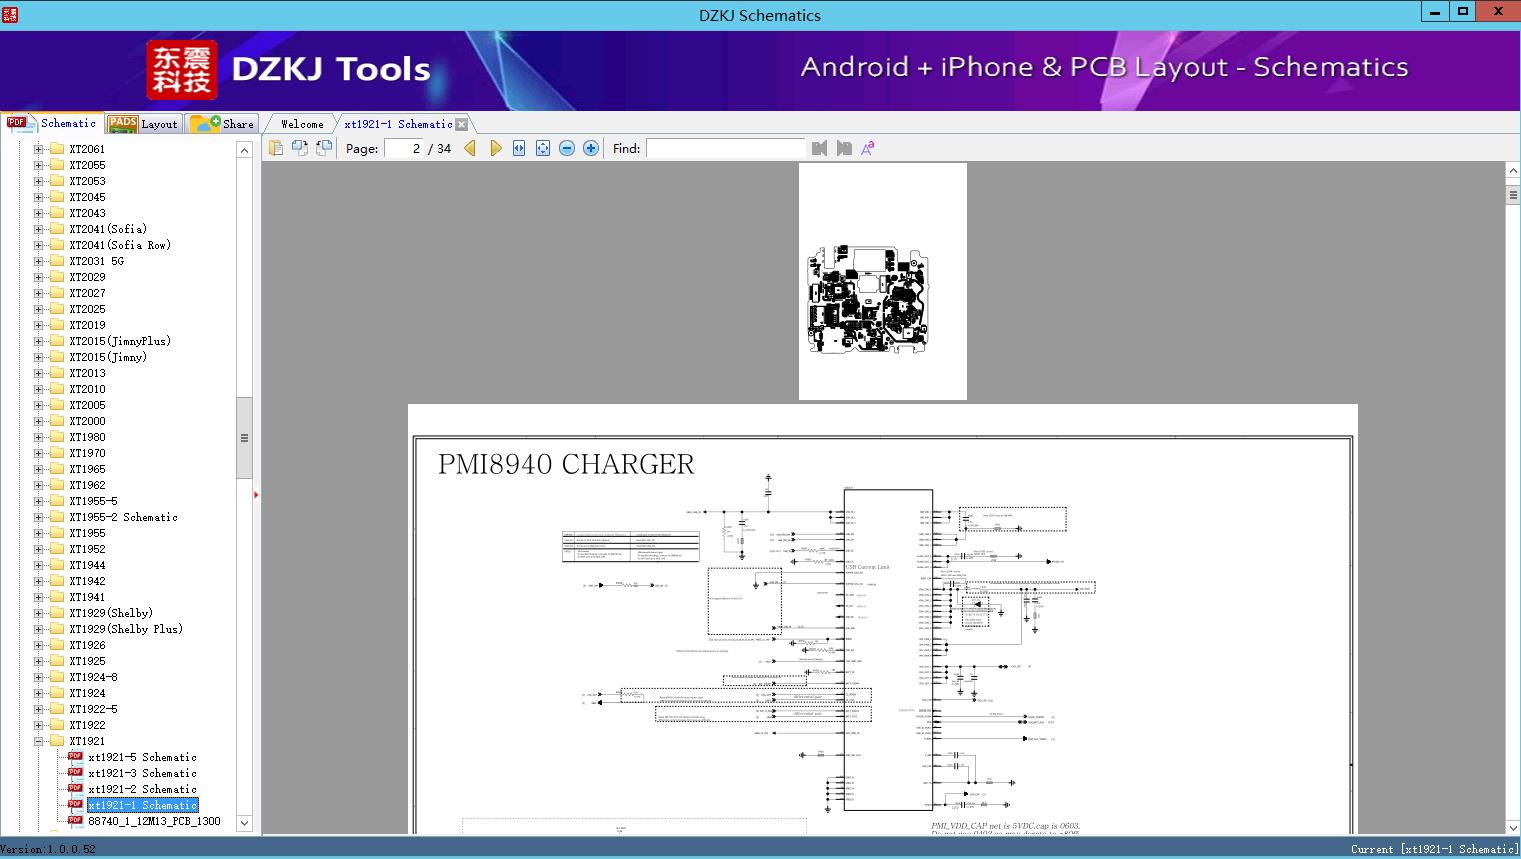Screen dimensions: 1521x859
Task: Select the XT1929(Shelby) tree item
Action: [x=111, y=613]
